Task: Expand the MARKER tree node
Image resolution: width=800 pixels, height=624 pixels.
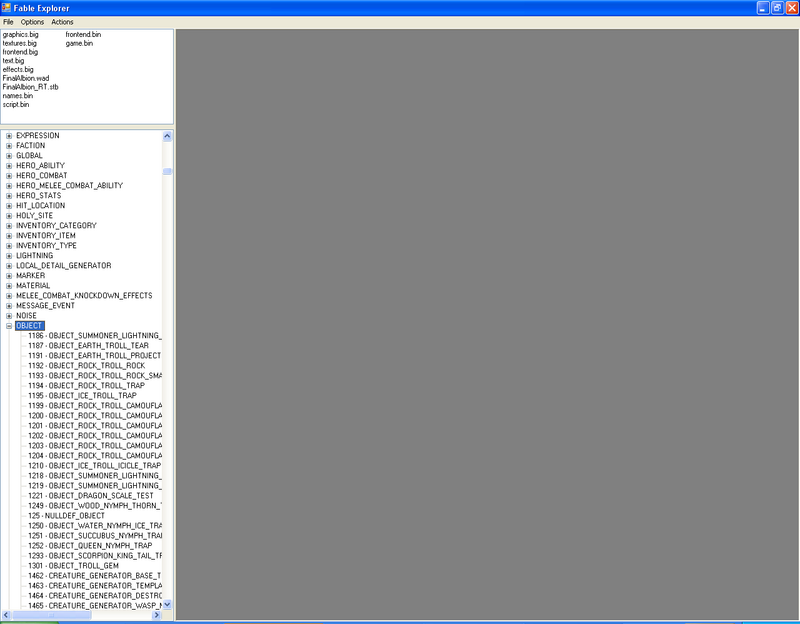Action: pyautogui.click(x=9, y=276)
